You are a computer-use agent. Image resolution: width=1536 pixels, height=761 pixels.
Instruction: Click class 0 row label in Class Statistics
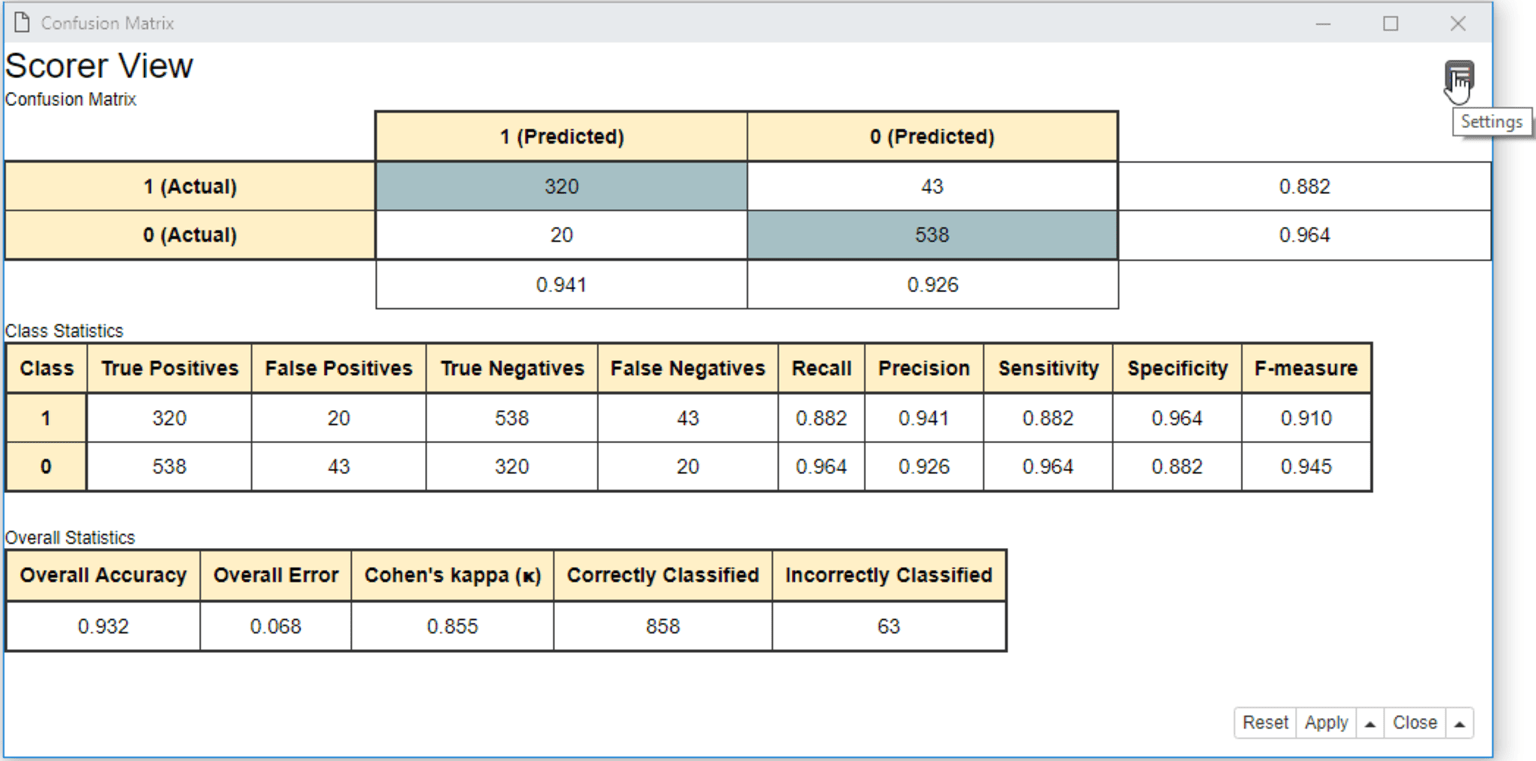pos(46,466)
